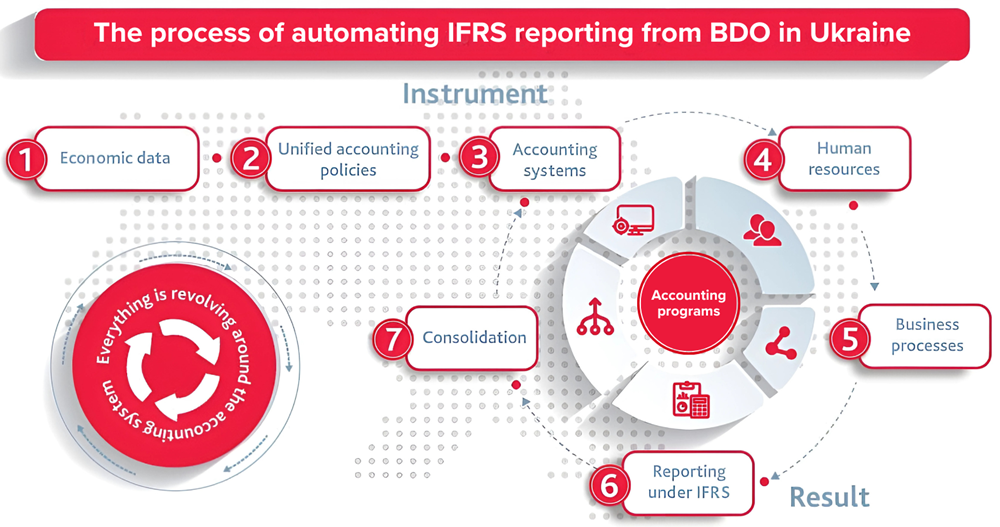Open the Unified accounting policies box
Viewport: 1000px width, 527px height.
(x=348, y=159)
